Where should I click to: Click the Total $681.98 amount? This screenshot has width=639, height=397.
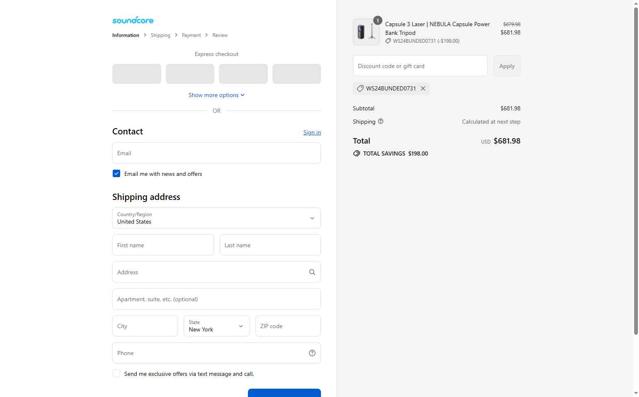507,141
